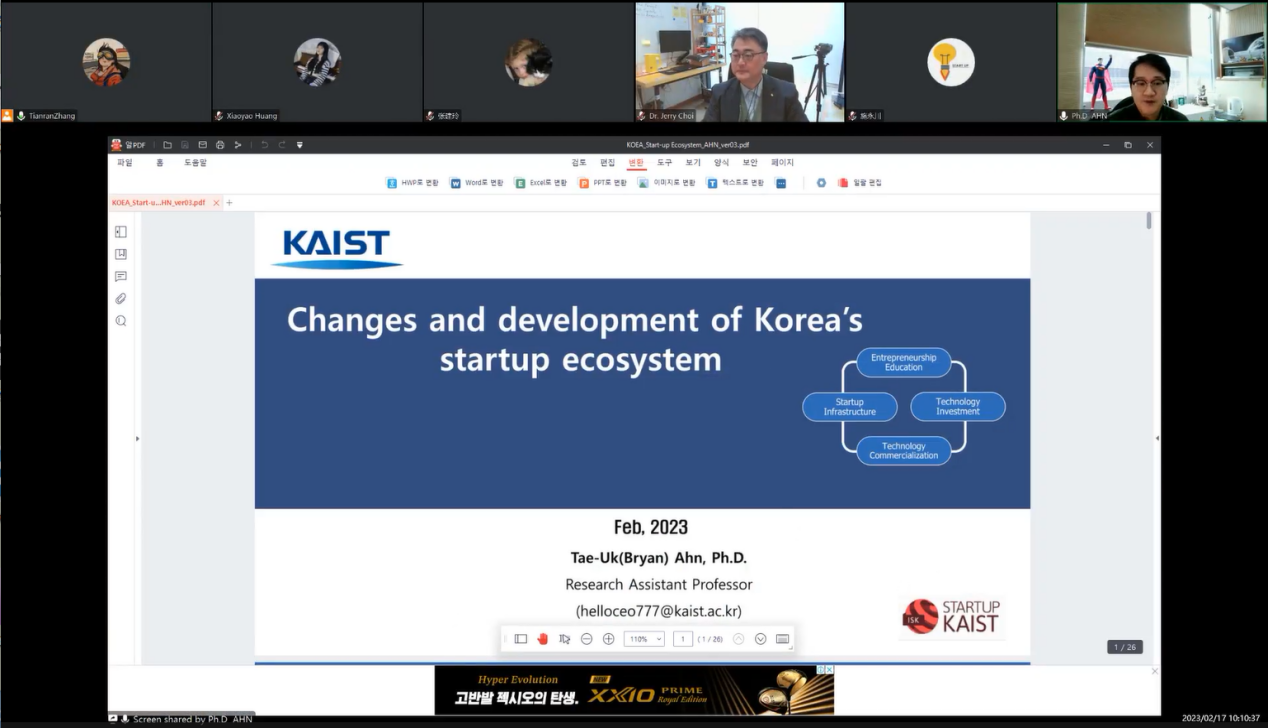
Task: Click the zoom out minus button
Action: [587, 639]
